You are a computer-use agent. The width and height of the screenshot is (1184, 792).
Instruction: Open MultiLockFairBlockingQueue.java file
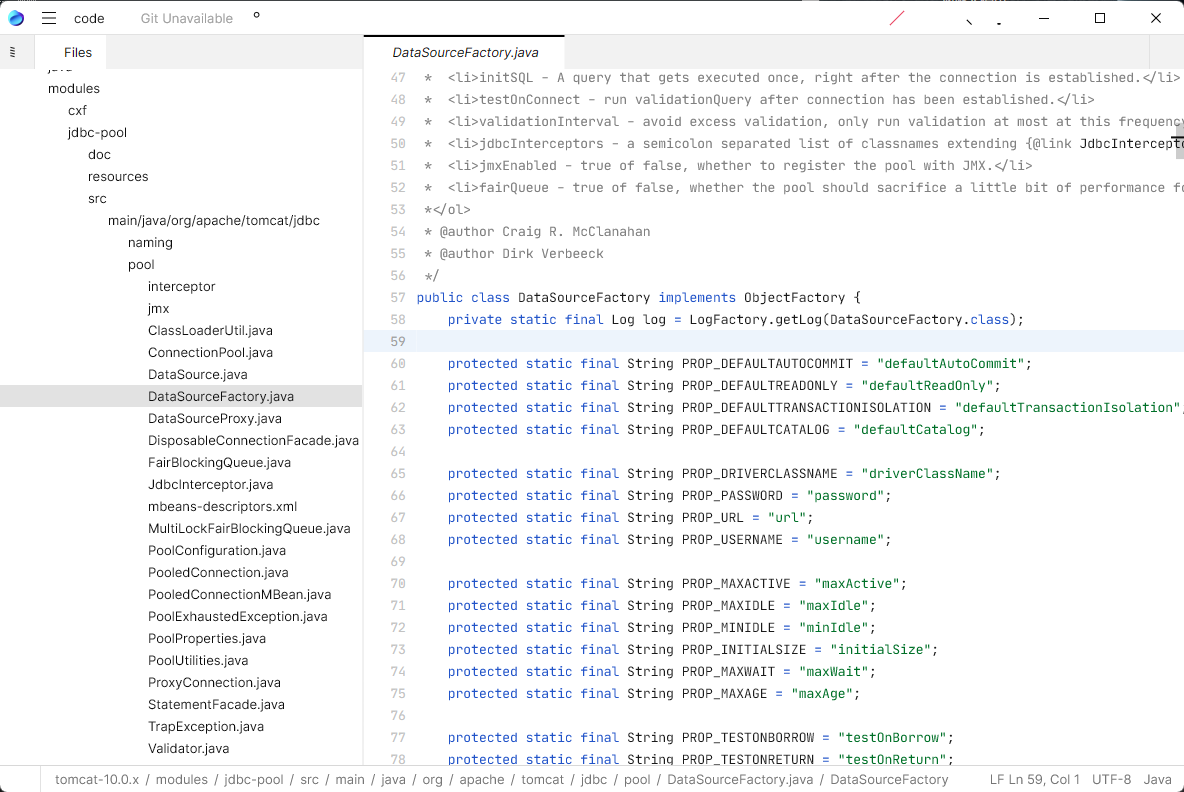[x=249, y=528]
